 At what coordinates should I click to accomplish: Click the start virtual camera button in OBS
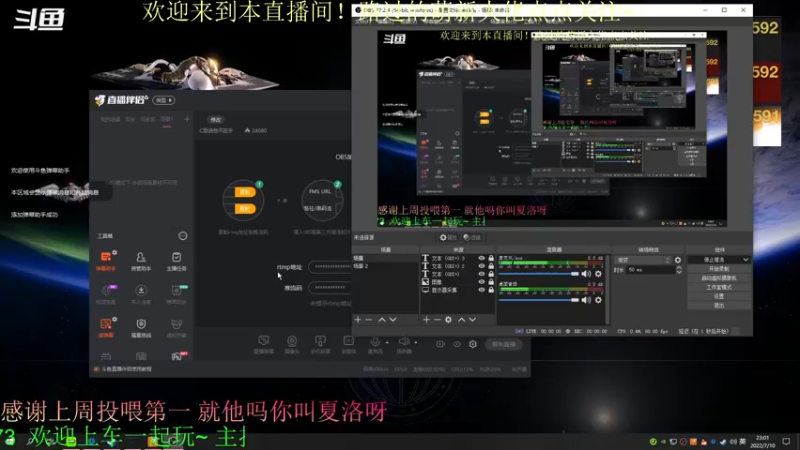719,278
